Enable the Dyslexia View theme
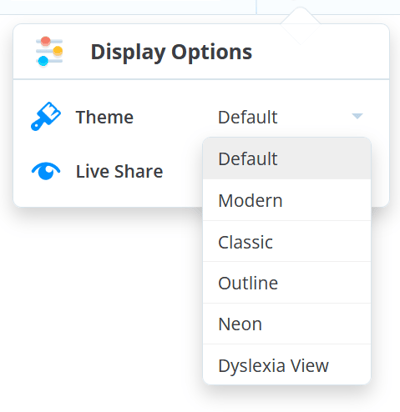Viewport: 400px width, 412px height. pos(287,365)
